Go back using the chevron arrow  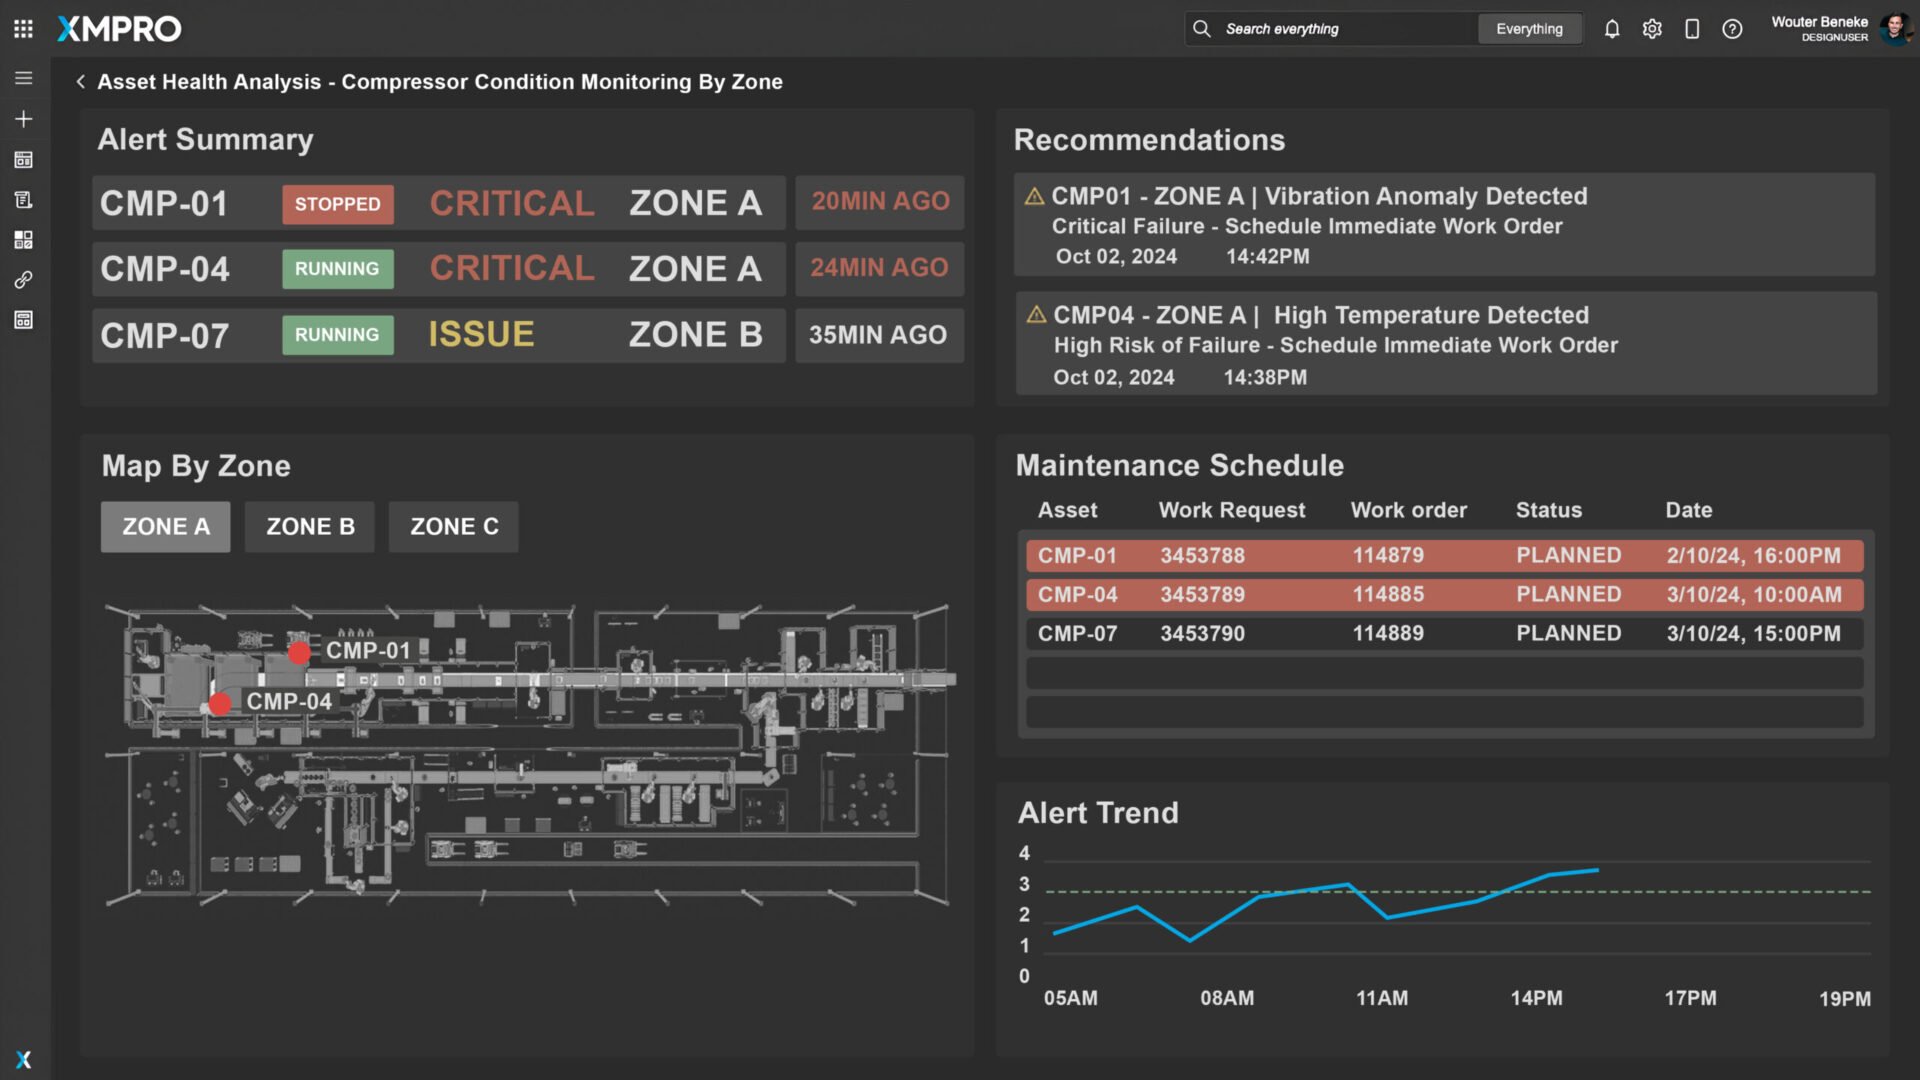pyautogui.click(x=80, y=82)
